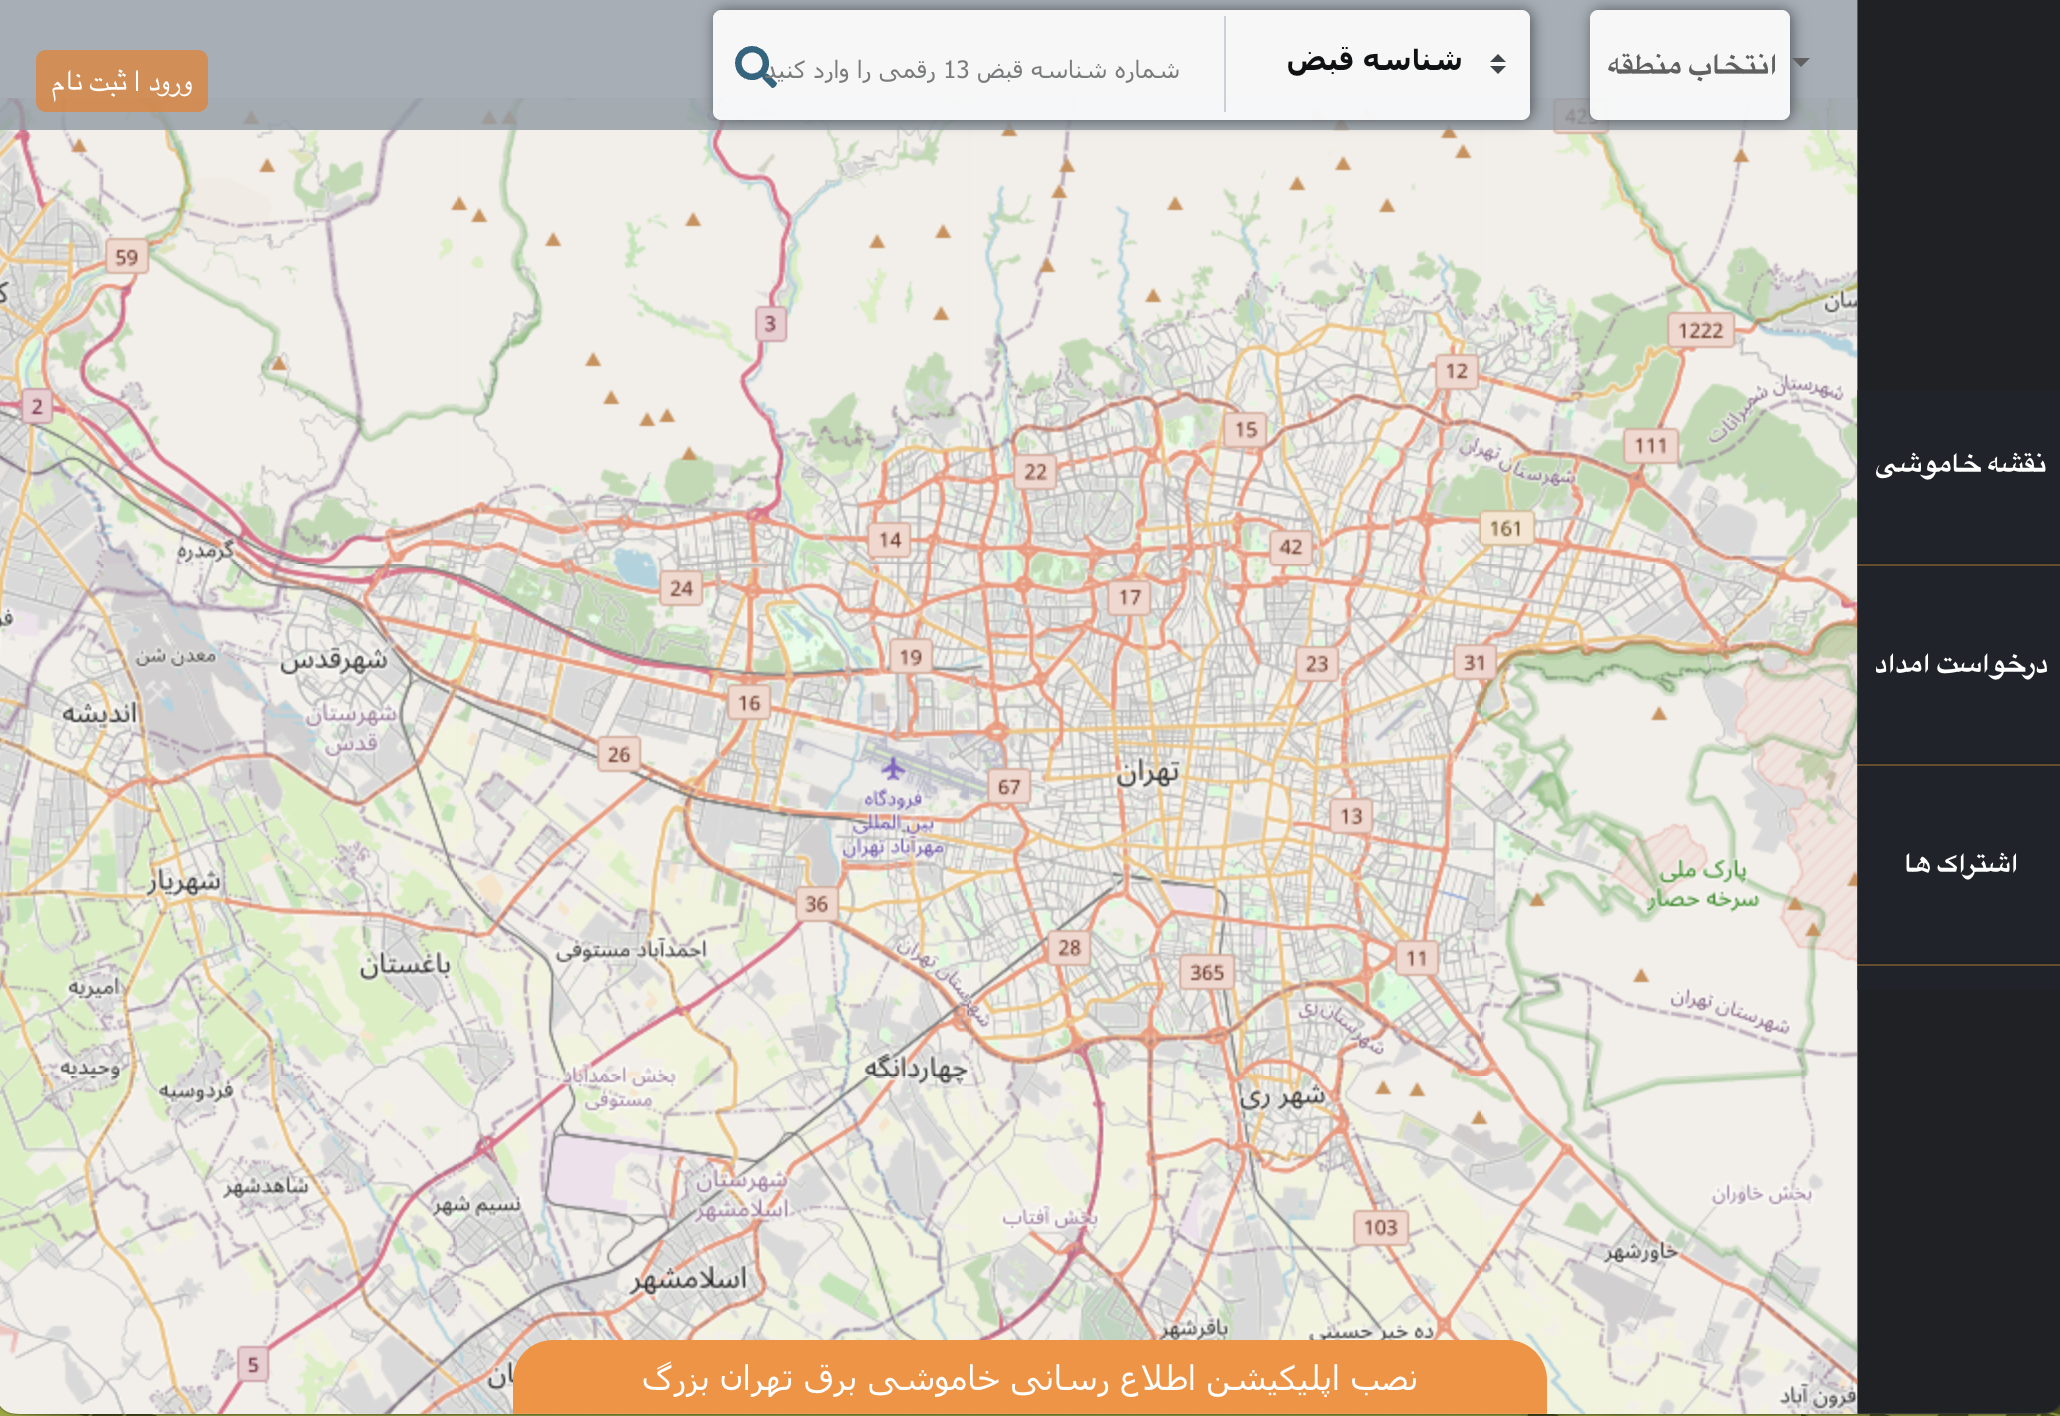Open نقشه خاموشی in the sidebar
Screen dimensions: 2060x1416
1959,464
